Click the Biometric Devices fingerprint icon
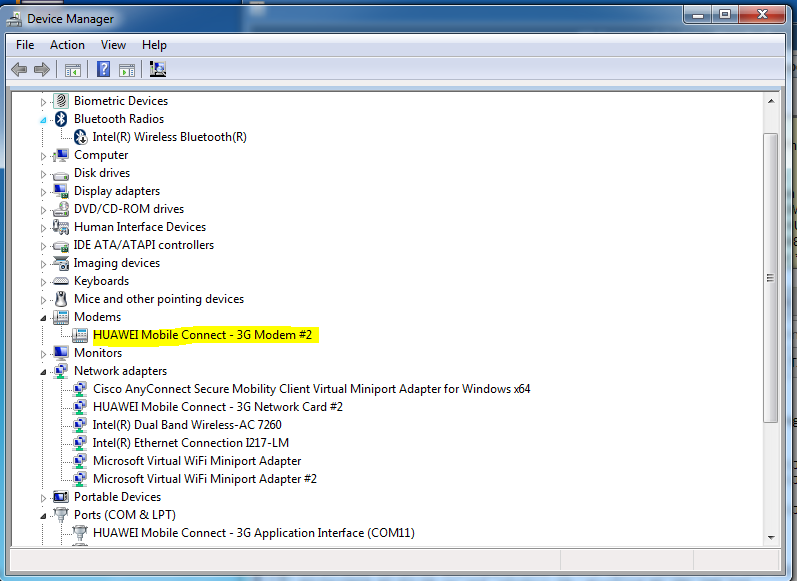Screen dimensions: 797x581 (61, 101)
